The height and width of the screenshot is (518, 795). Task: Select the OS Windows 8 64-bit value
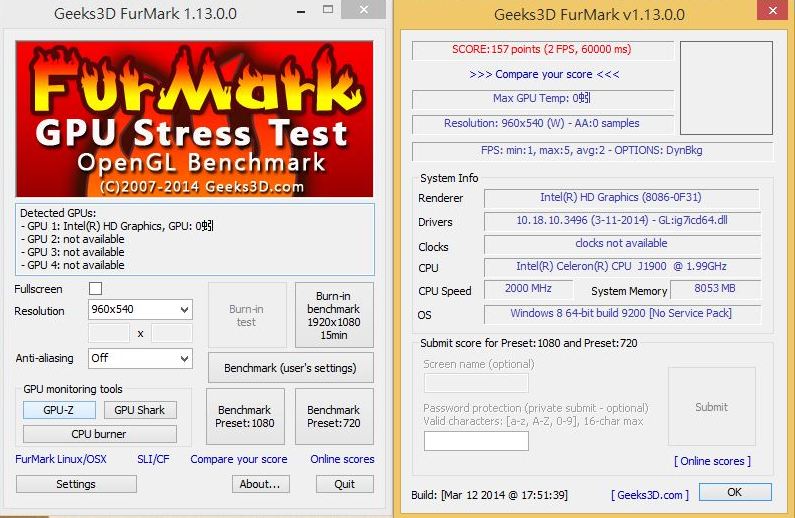[622, 314]
